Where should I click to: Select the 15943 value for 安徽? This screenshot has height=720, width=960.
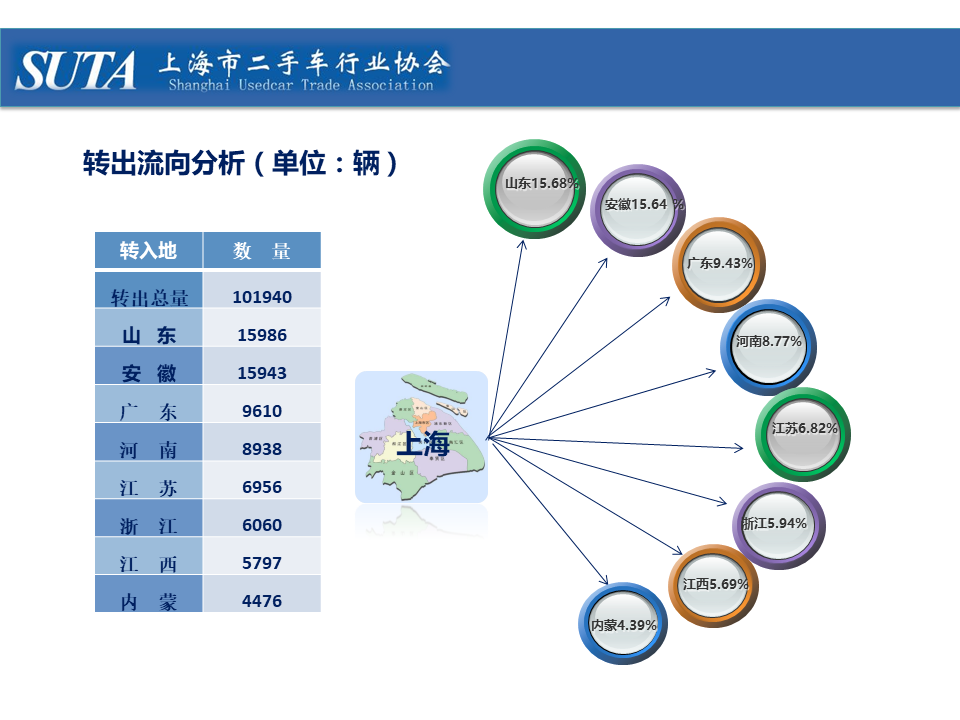(x=262, y=373)
